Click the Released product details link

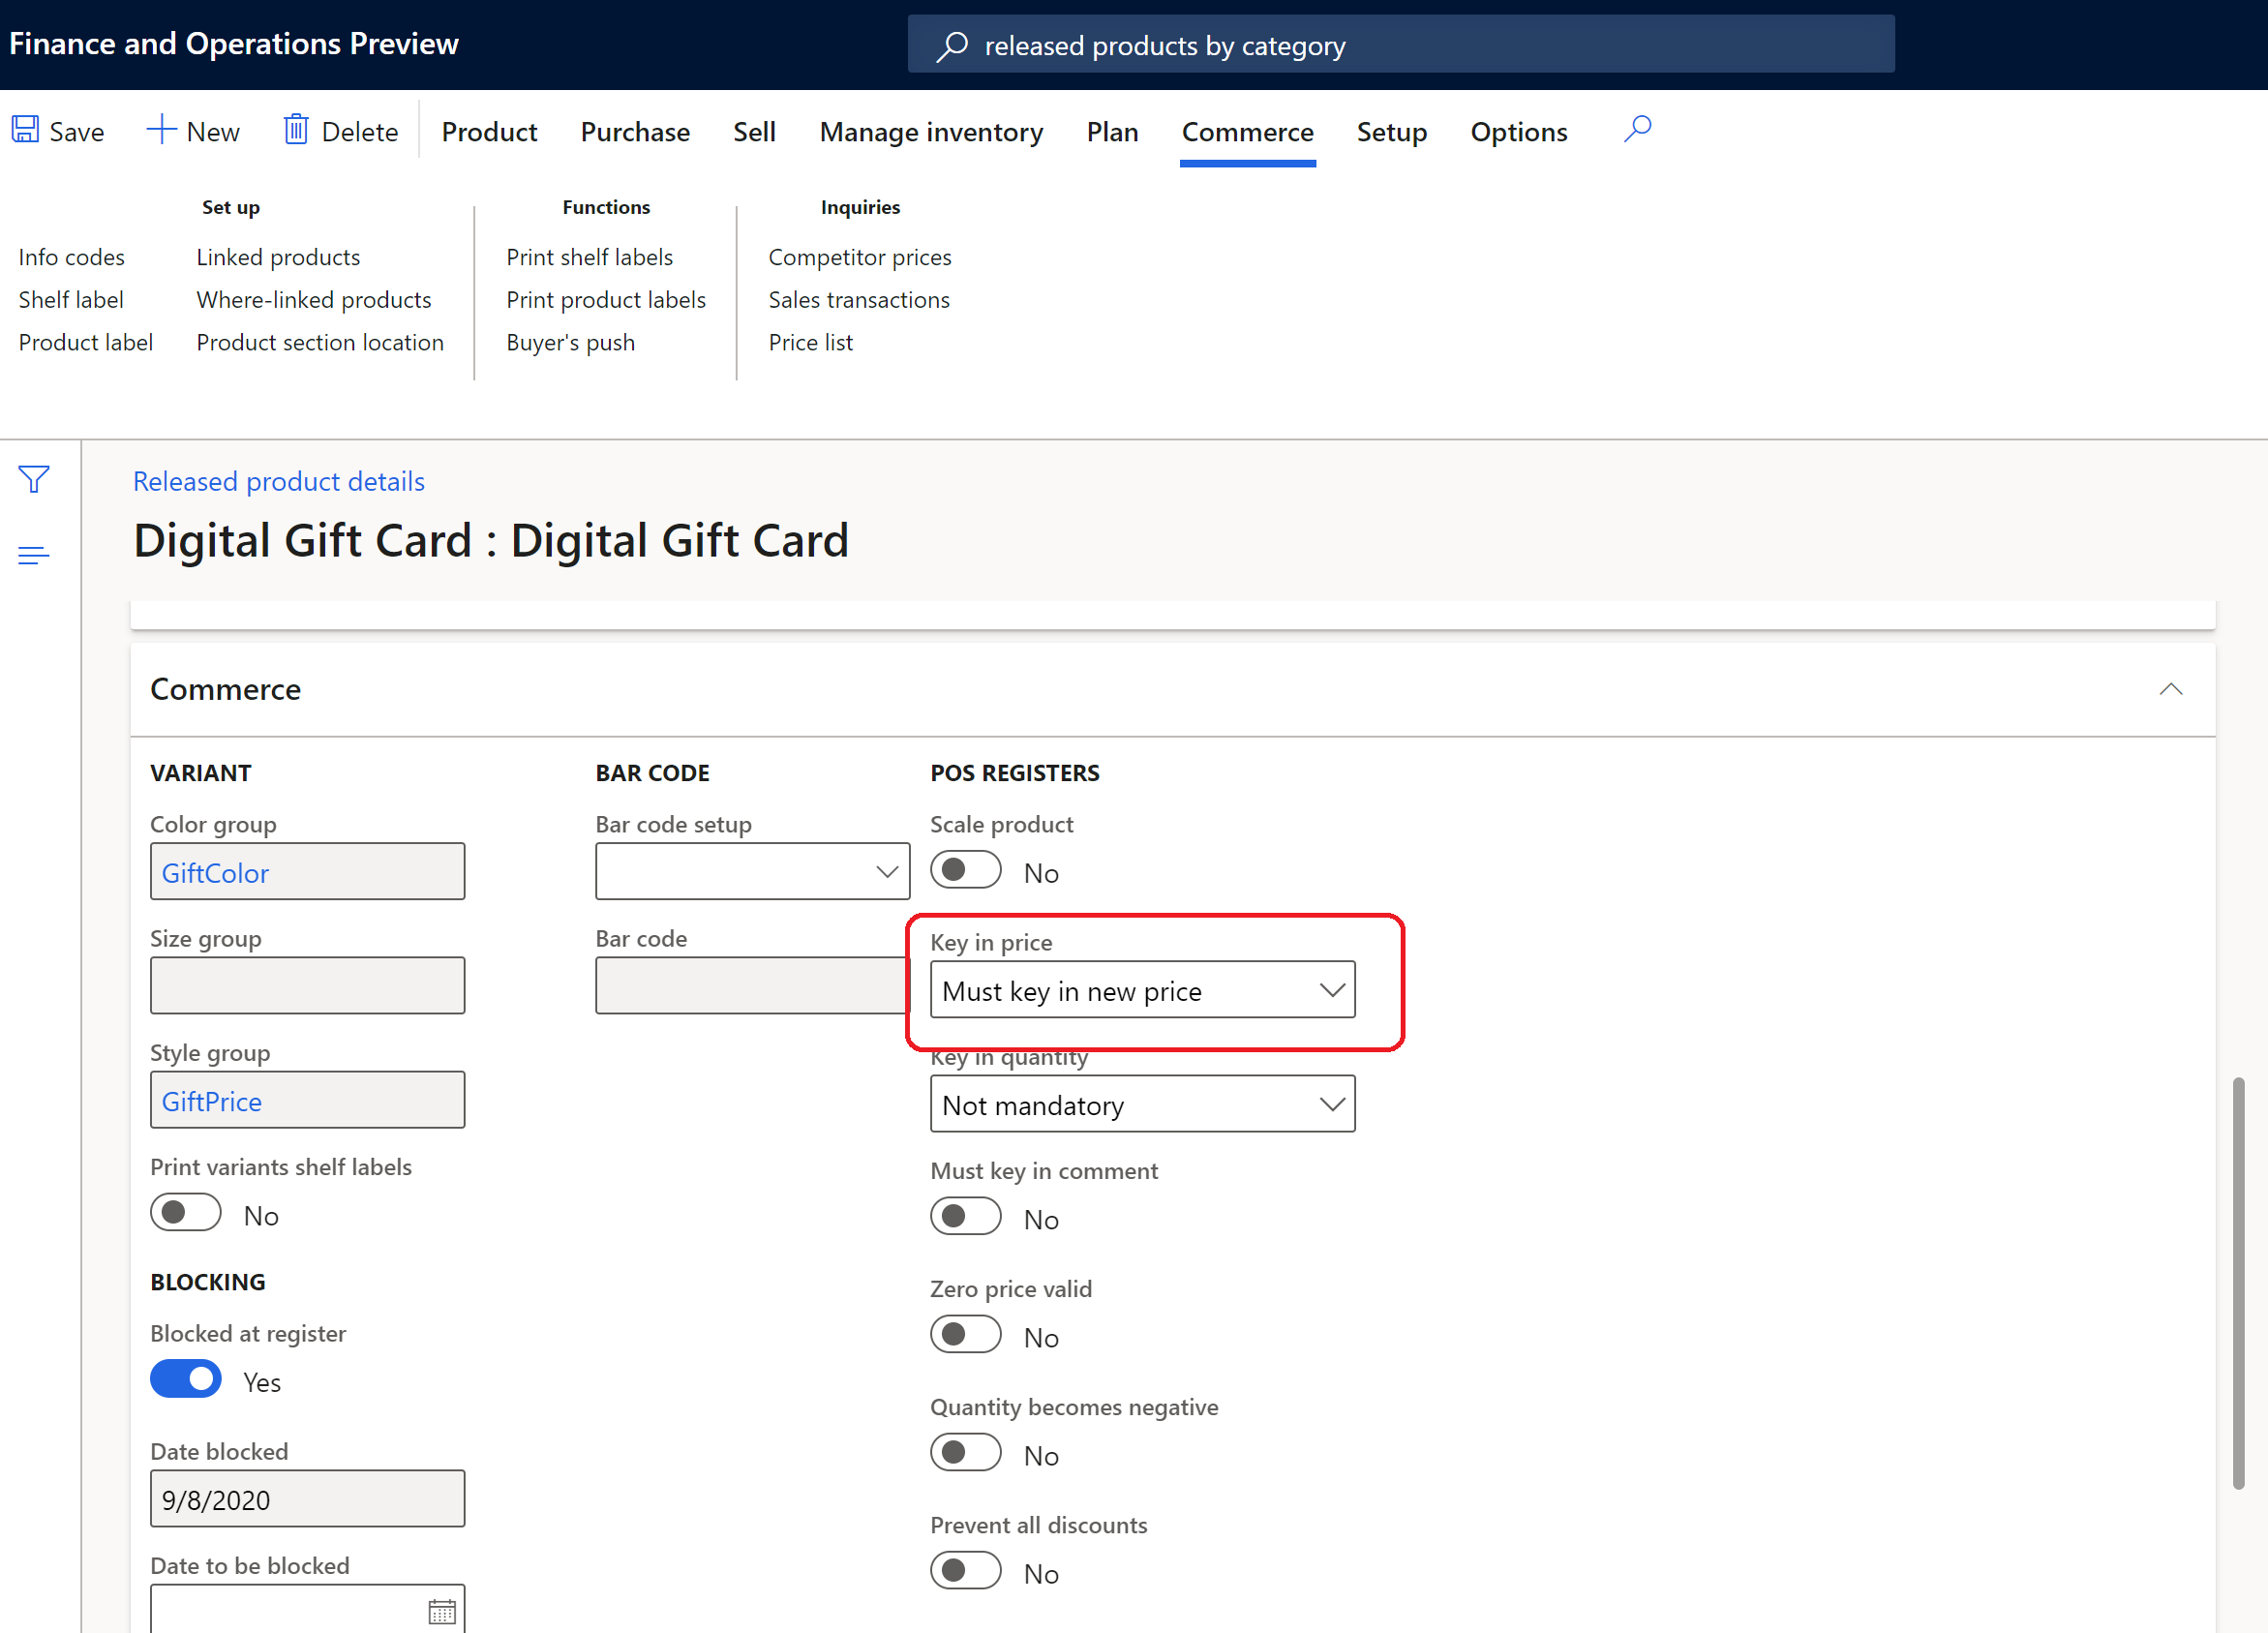click(x=277, y=481)
